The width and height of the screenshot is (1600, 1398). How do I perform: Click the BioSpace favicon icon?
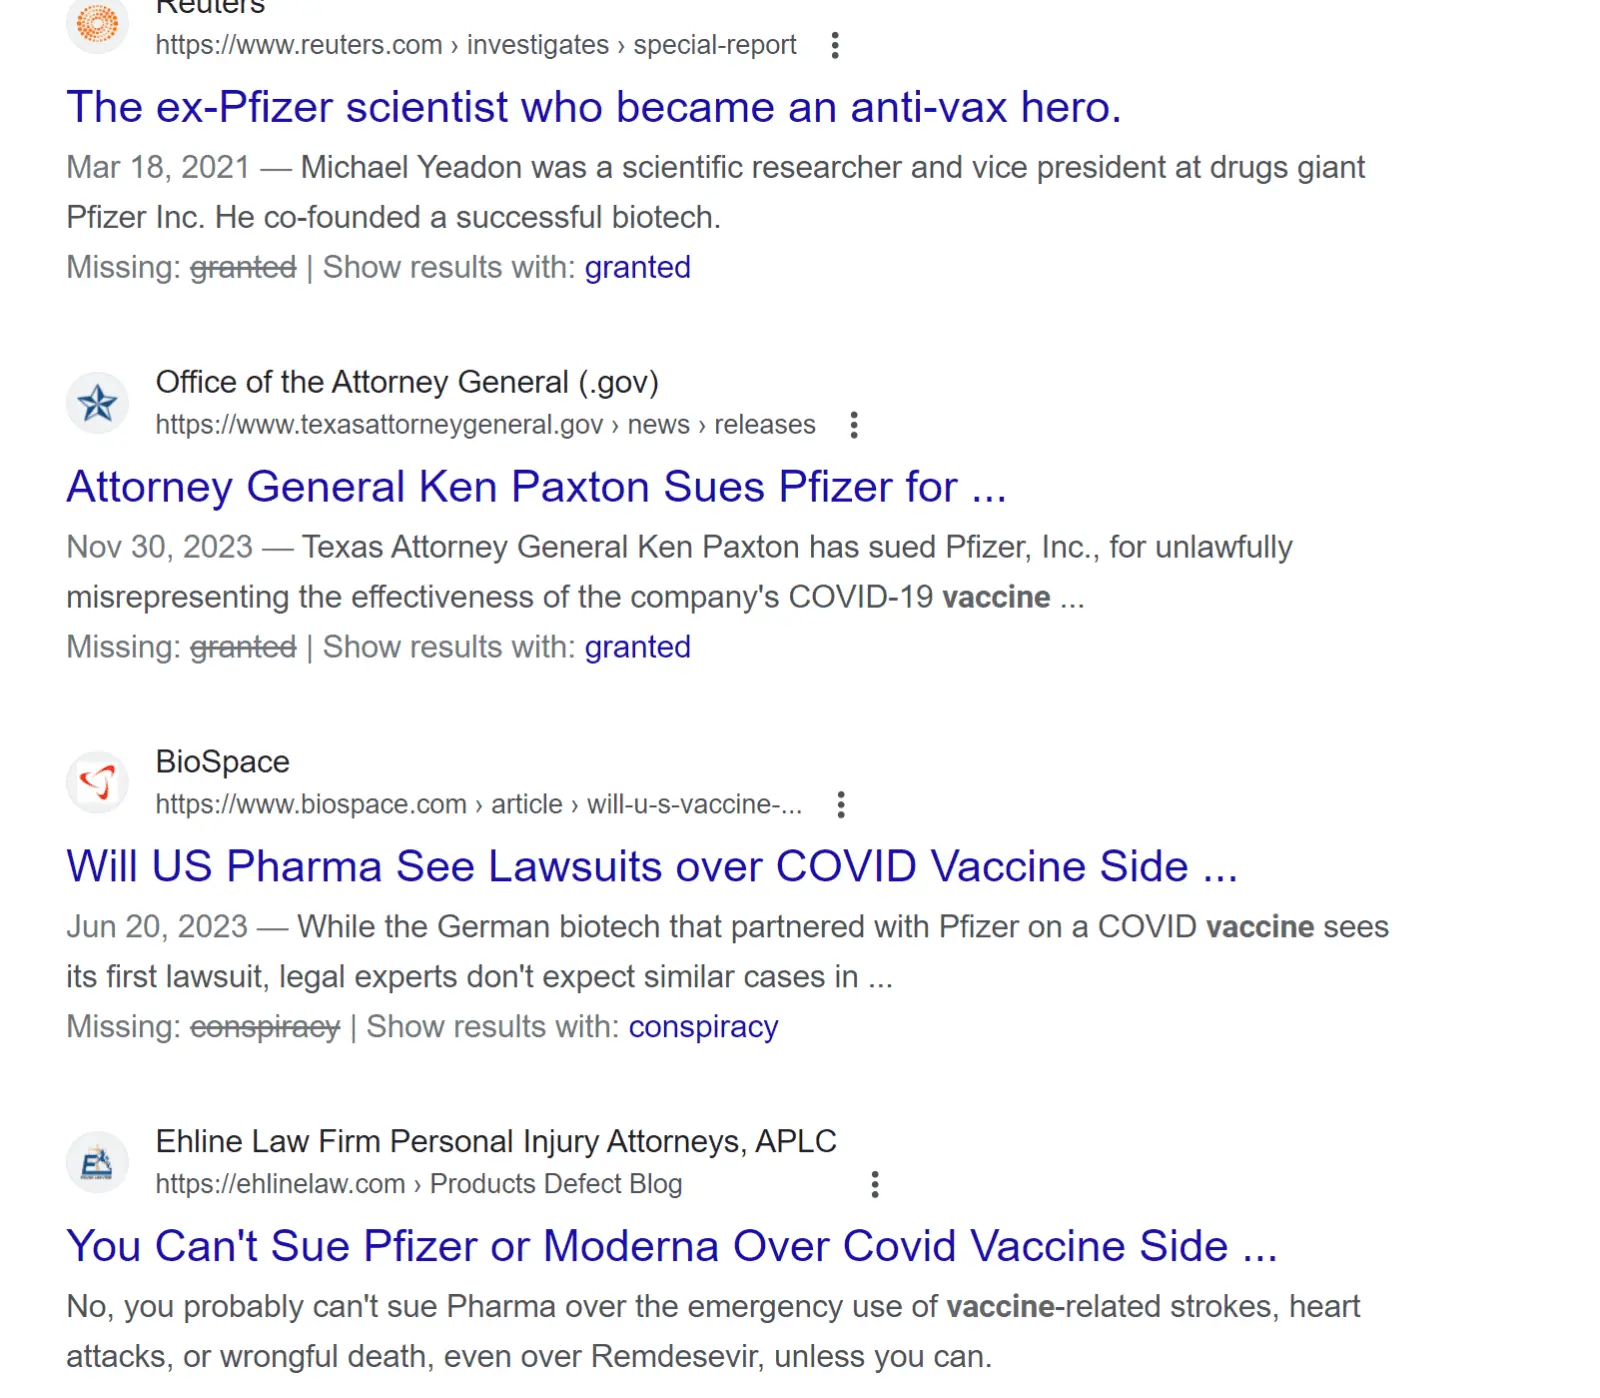pos(97,782)
